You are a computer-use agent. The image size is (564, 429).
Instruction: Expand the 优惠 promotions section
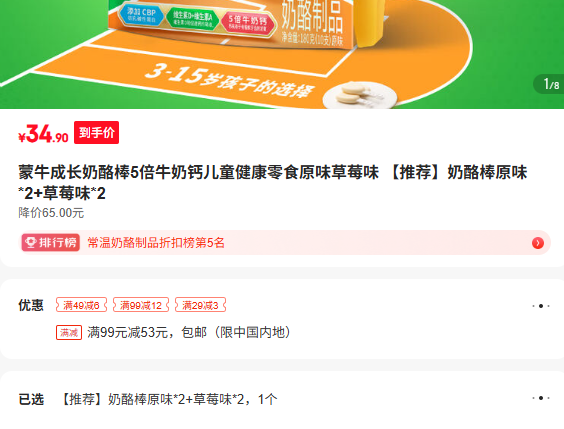tap(282, 319)
